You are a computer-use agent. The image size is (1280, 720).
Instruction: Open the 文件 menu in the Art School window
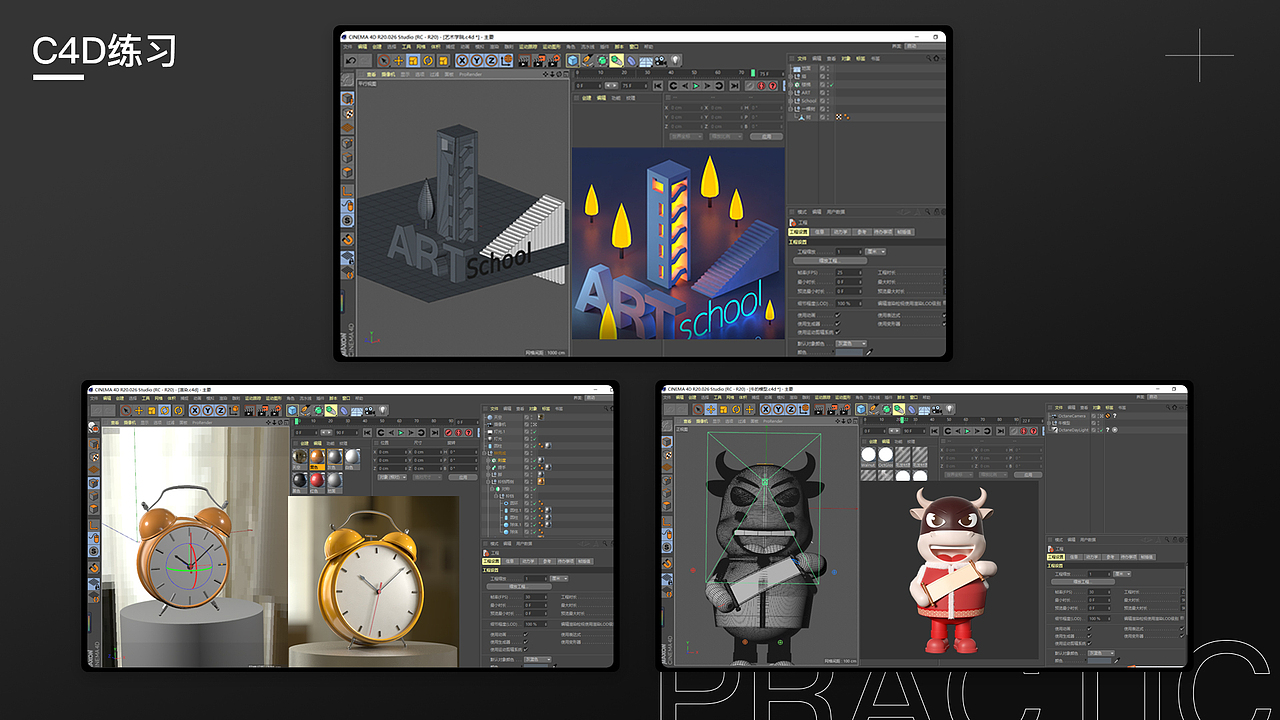pos(348,47)
